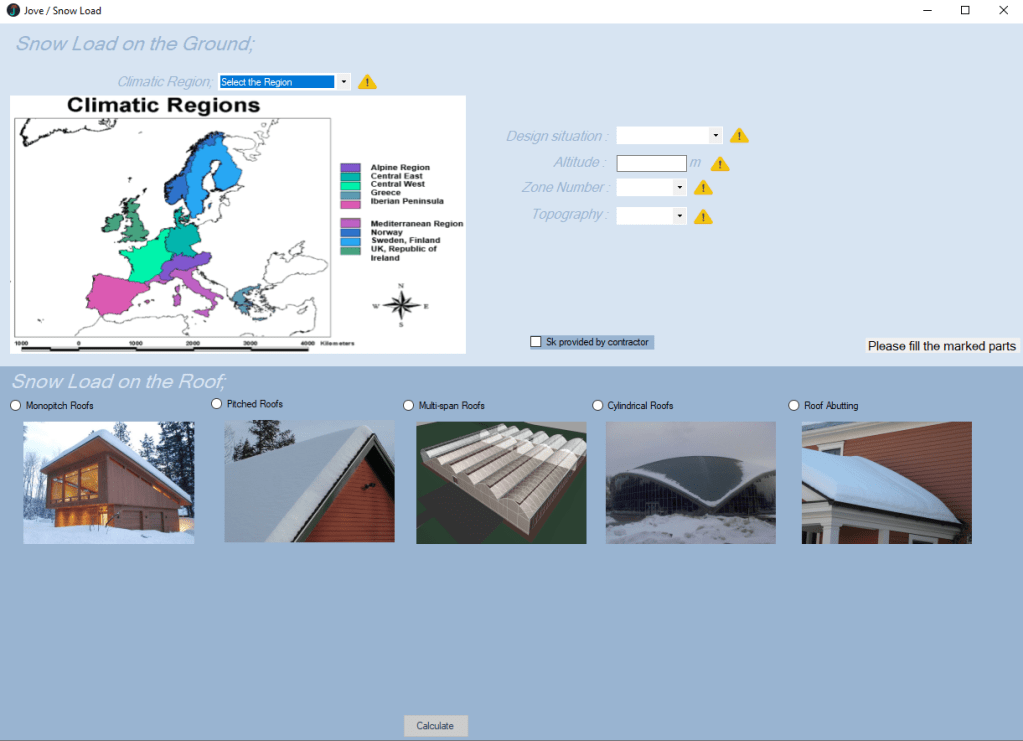Click the Roof Abutting photo thumbnail

click(886, 483)
